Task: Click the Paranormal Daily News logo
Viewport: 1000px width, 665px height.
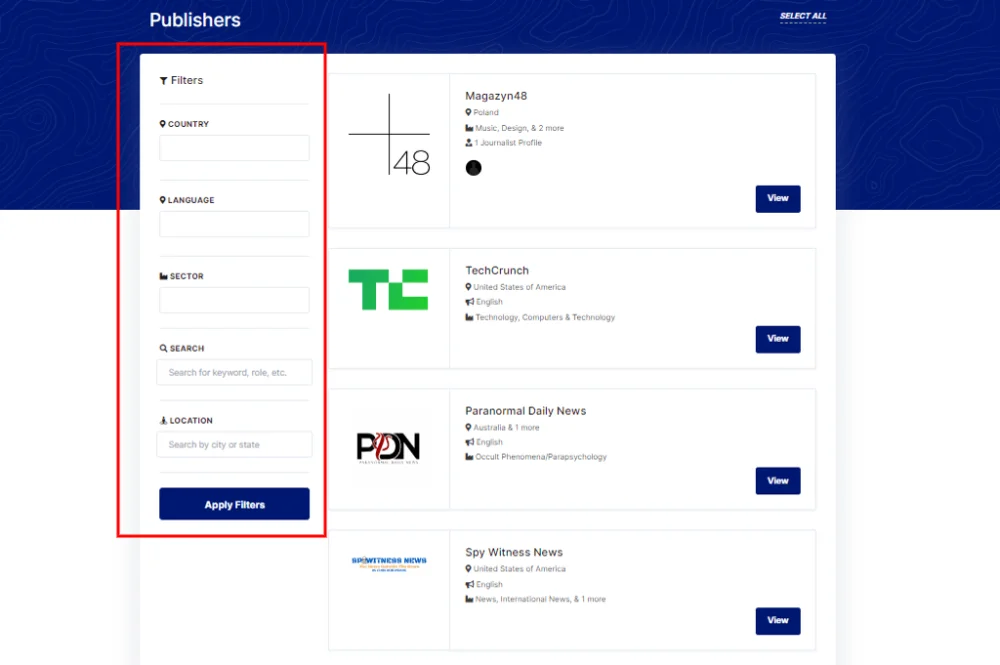Action: tap(388, 447)
